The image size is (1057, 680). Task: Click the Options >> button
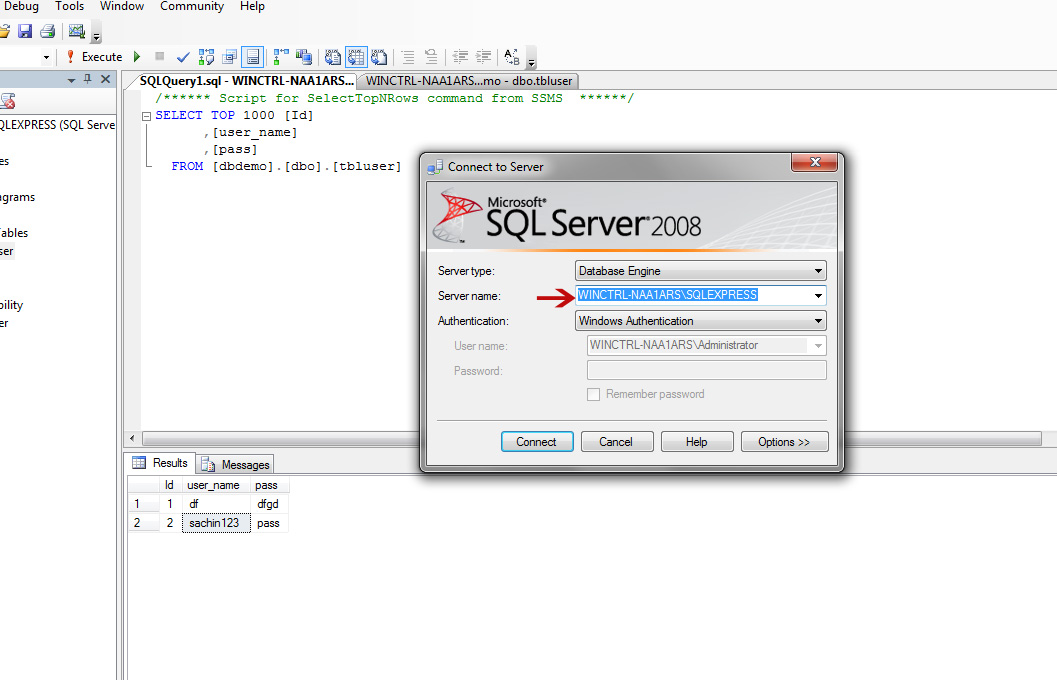(x=784, y=441)
